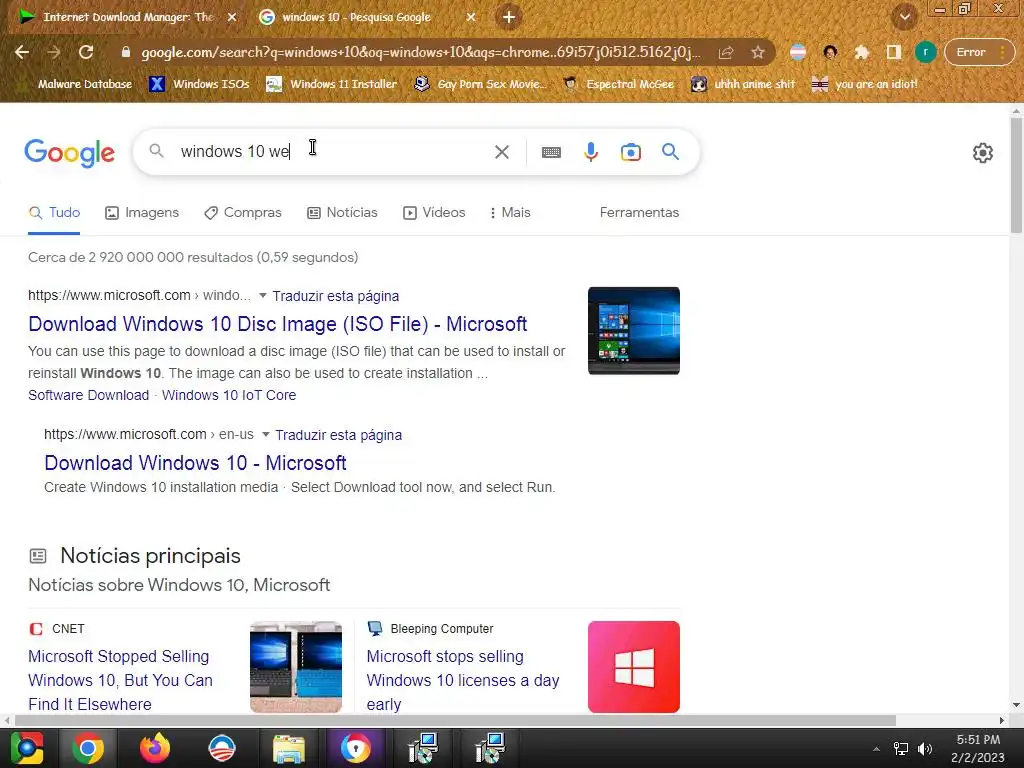Open Download Windows 10 - Microsoft result
This screenshot has height=768, width=1024.
(195, 463)
